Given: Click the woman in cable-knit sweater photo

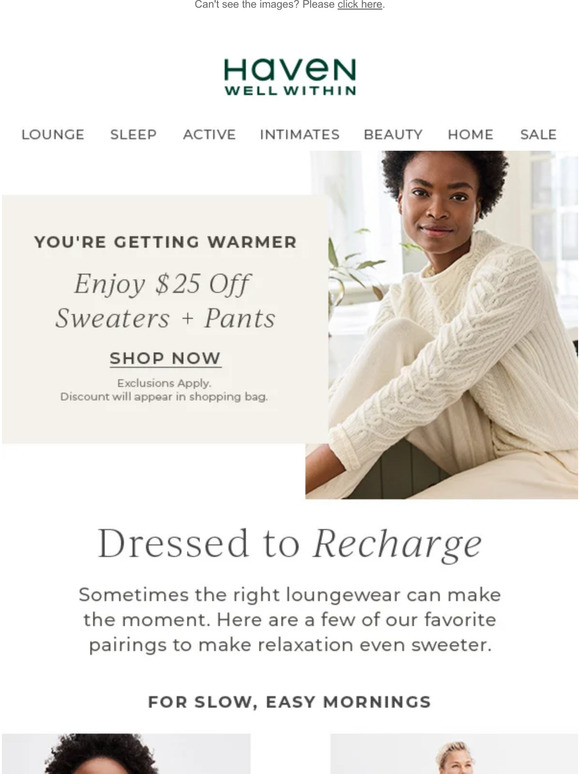Looking at the screenshot, I should coord(441,325).
